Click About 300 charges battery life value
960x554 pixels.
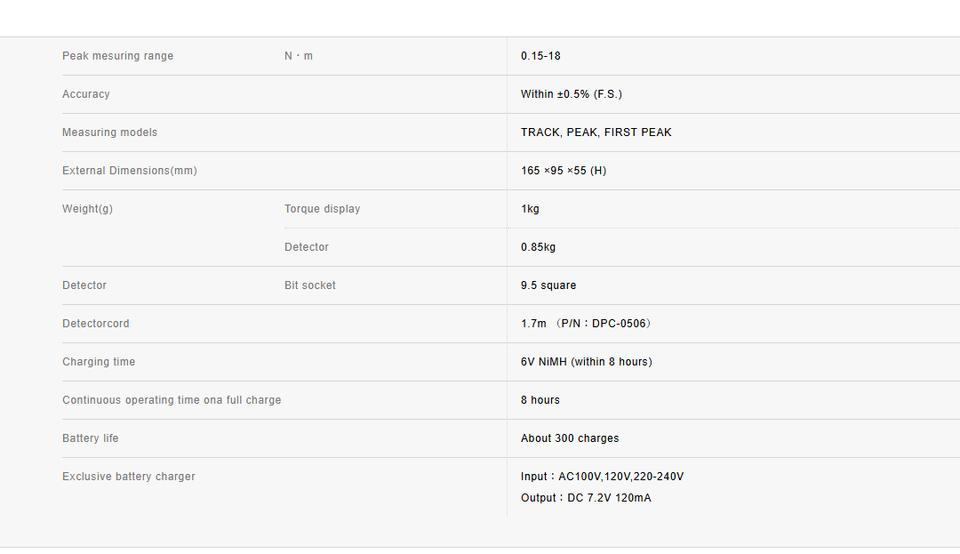[570, 438]
